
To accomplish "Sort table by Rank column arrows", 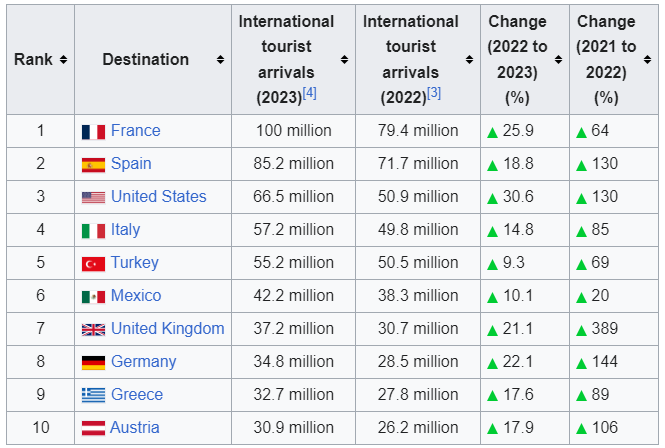I will [x=63, y=60].
